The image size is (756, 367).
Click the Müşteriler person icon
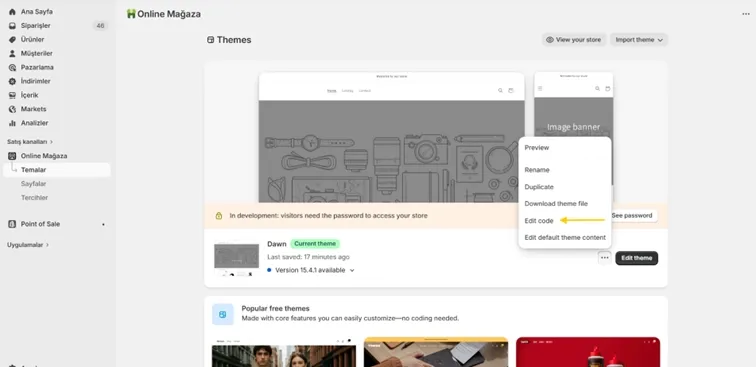(x=12, y=54)
